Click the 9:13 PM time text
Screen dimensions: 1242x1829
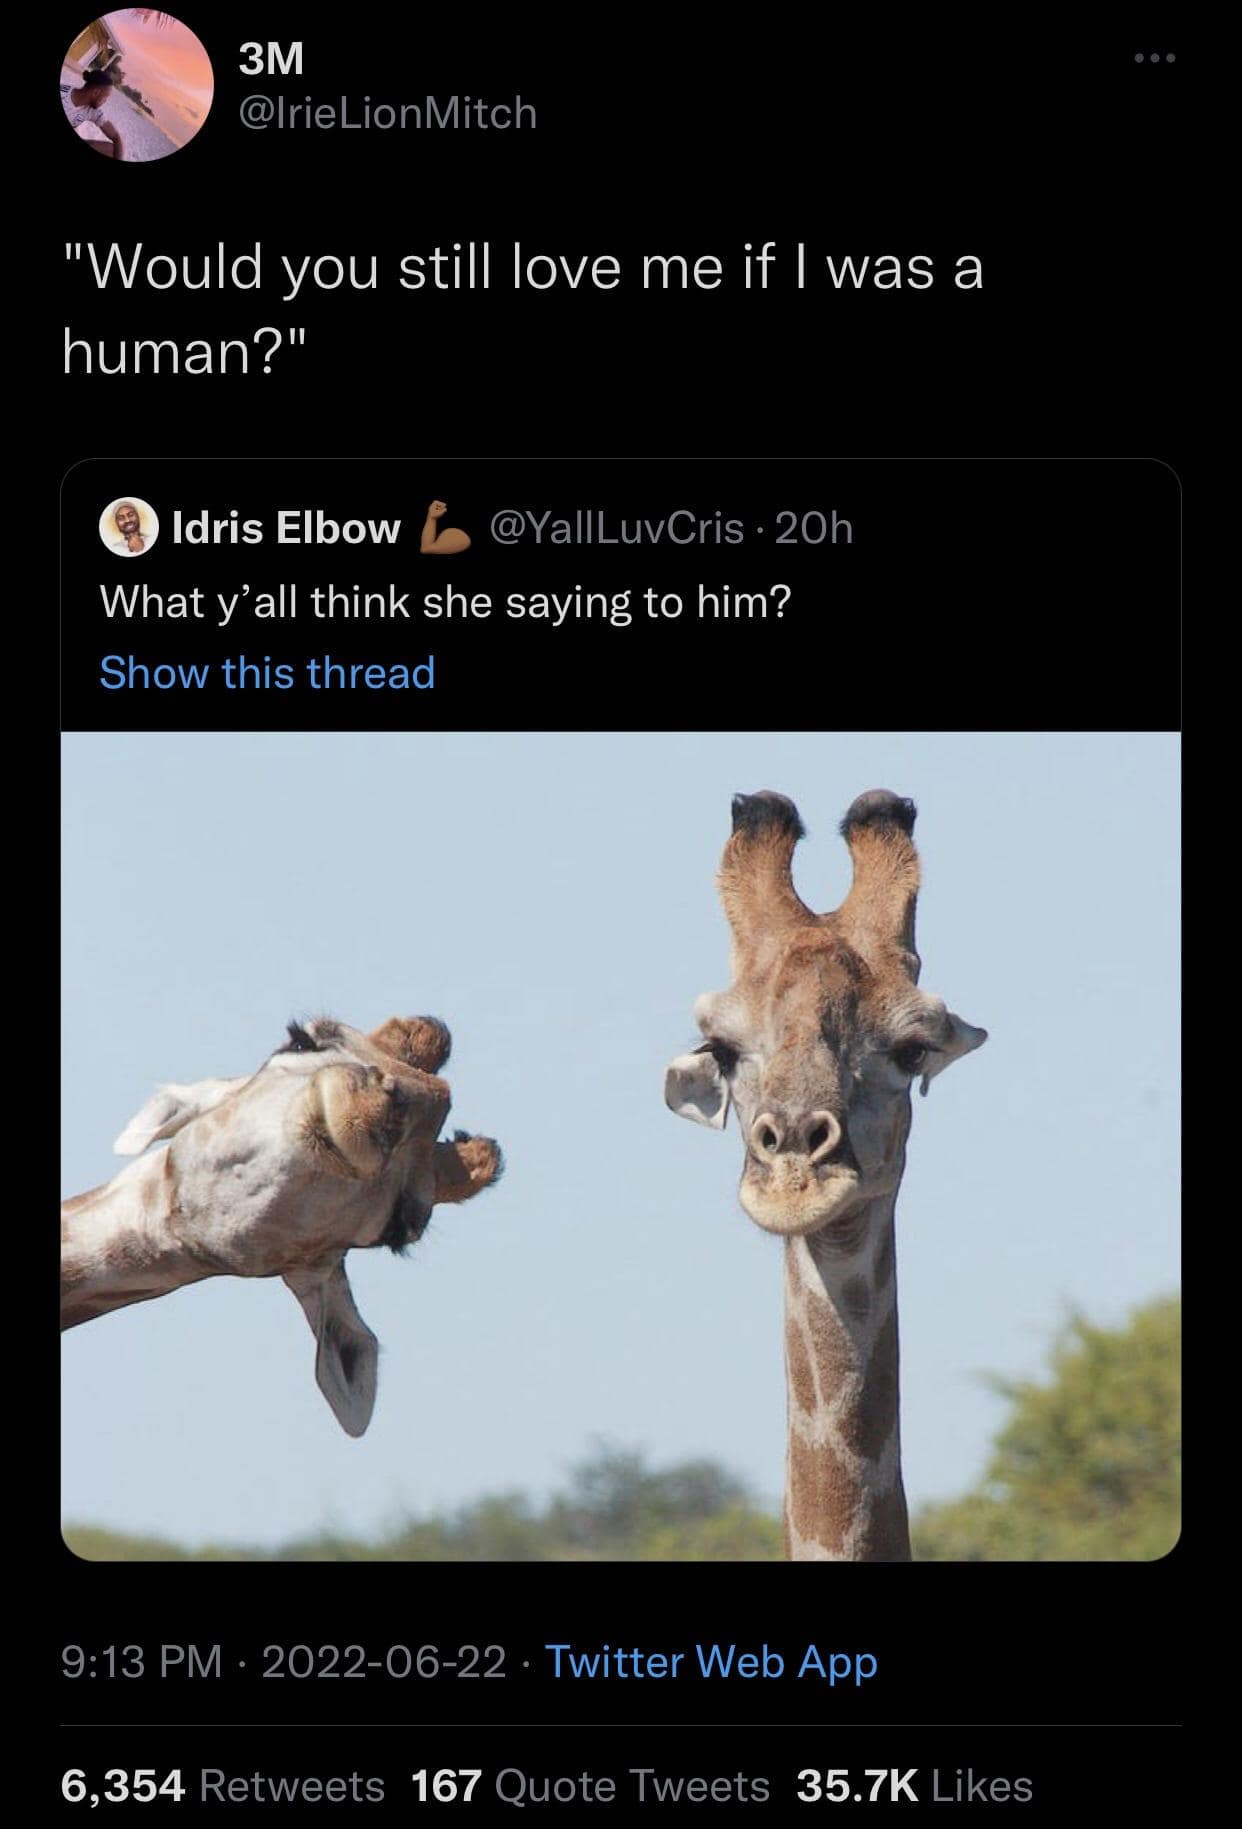click(140, 1661)
